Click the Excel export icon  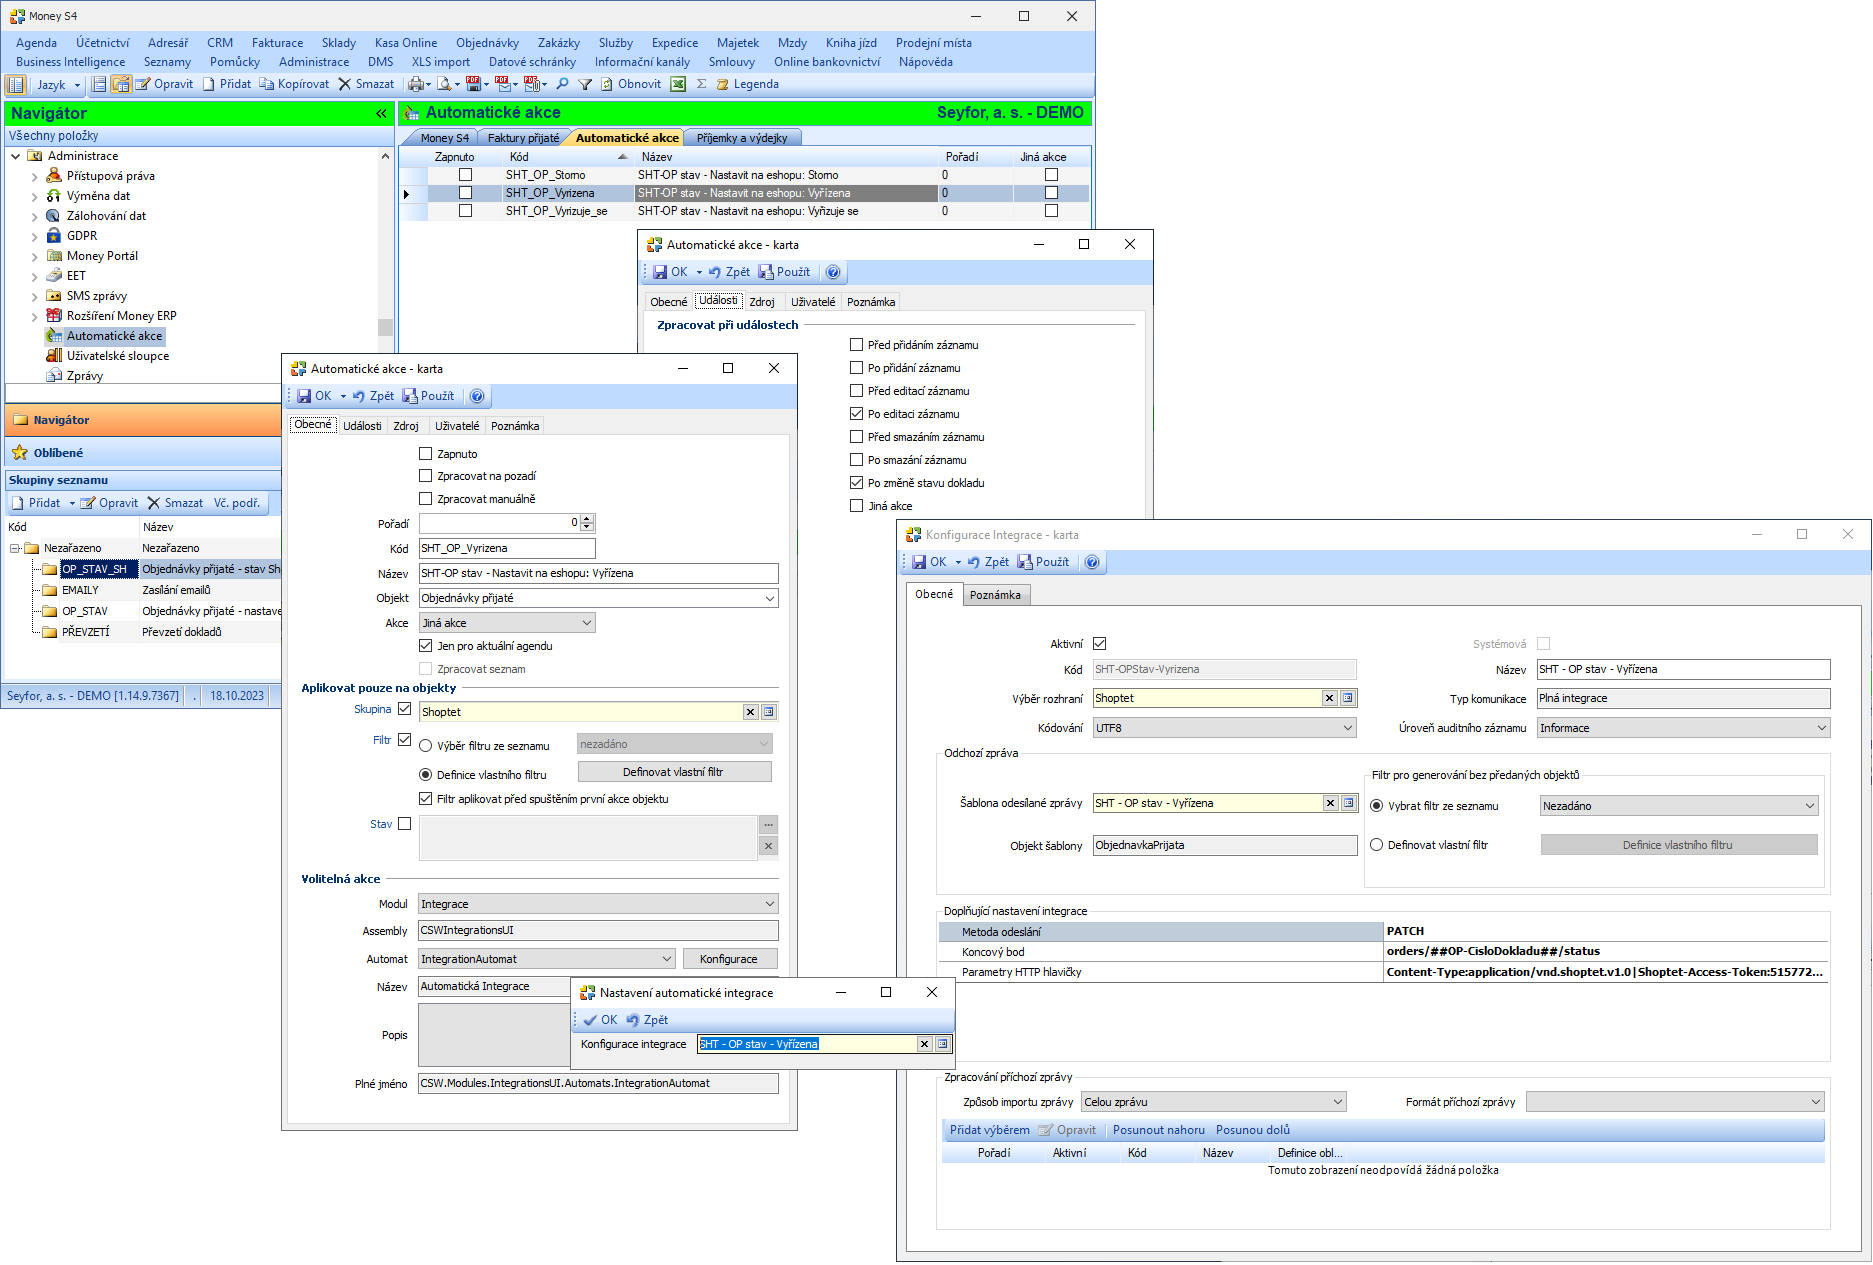coord(678,84)
